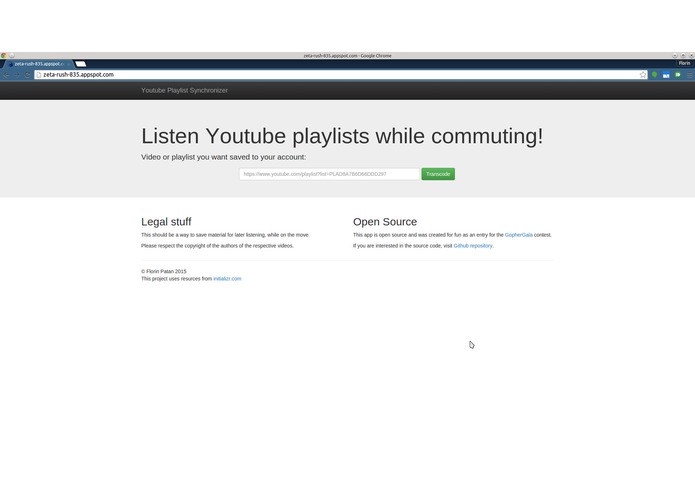Select the zeta-rush-835.appspot.com tab

click(39, 64)
